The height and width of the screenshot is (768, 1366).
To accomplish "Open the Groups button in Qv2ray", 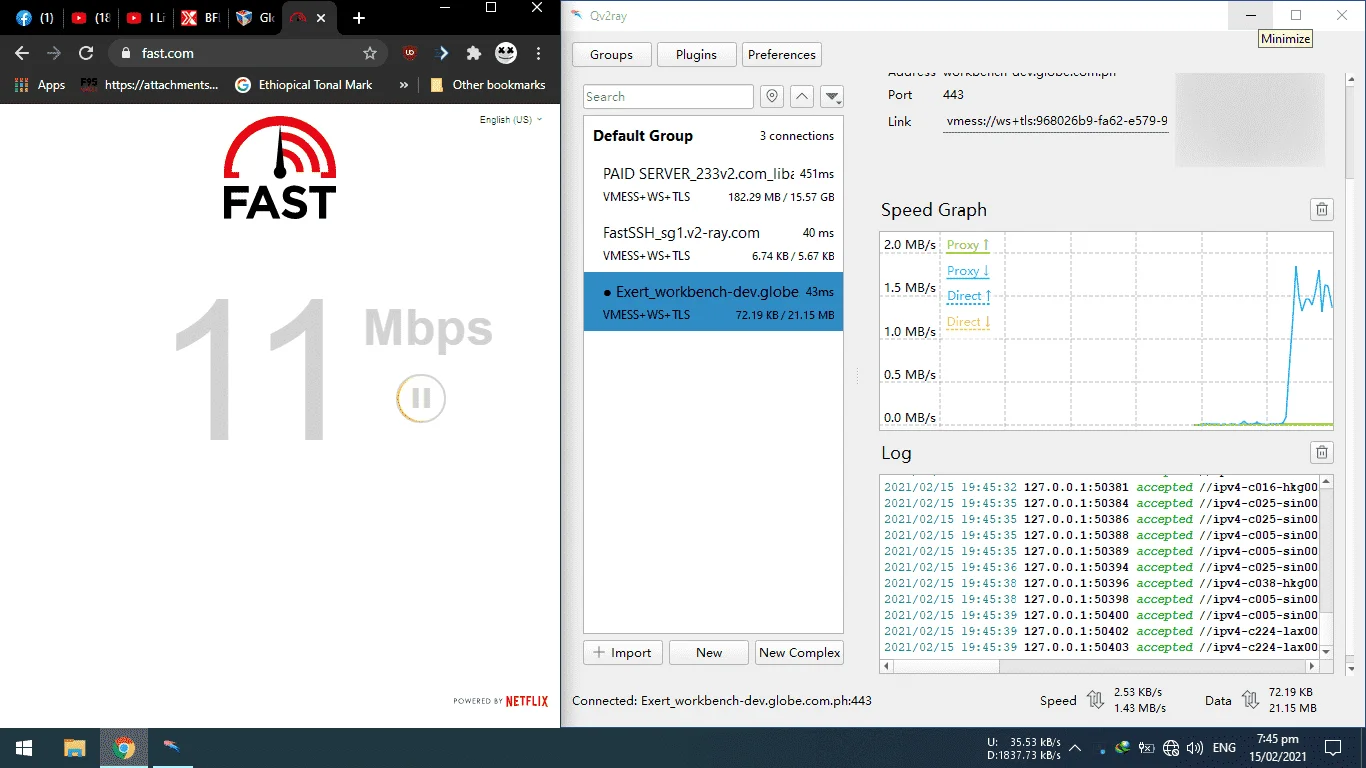I will tap(611, 55).
